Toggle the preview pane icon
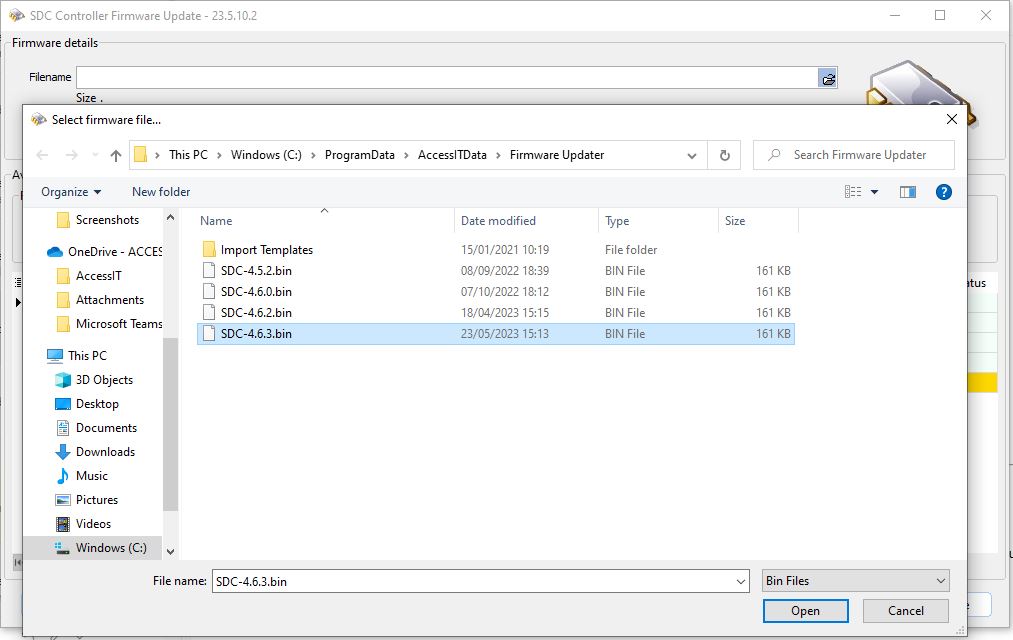Screen dimensions: 1013x640 (x=908, y=192)
